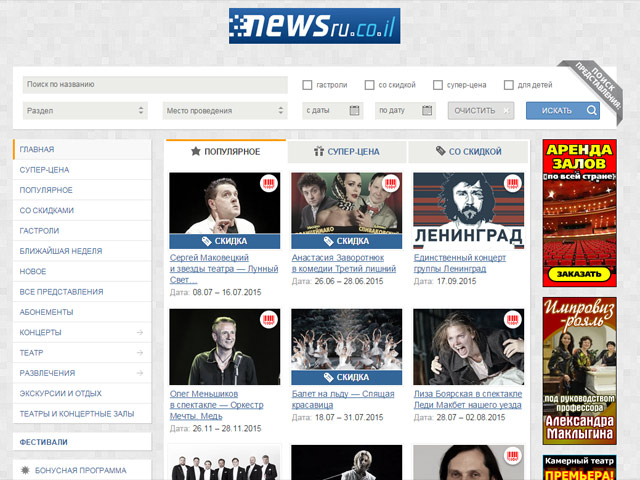Image resolution: width=640 pixels, height=480 pixels.
Task: Check the 'со скидкой' filter box
Action: 369,85
